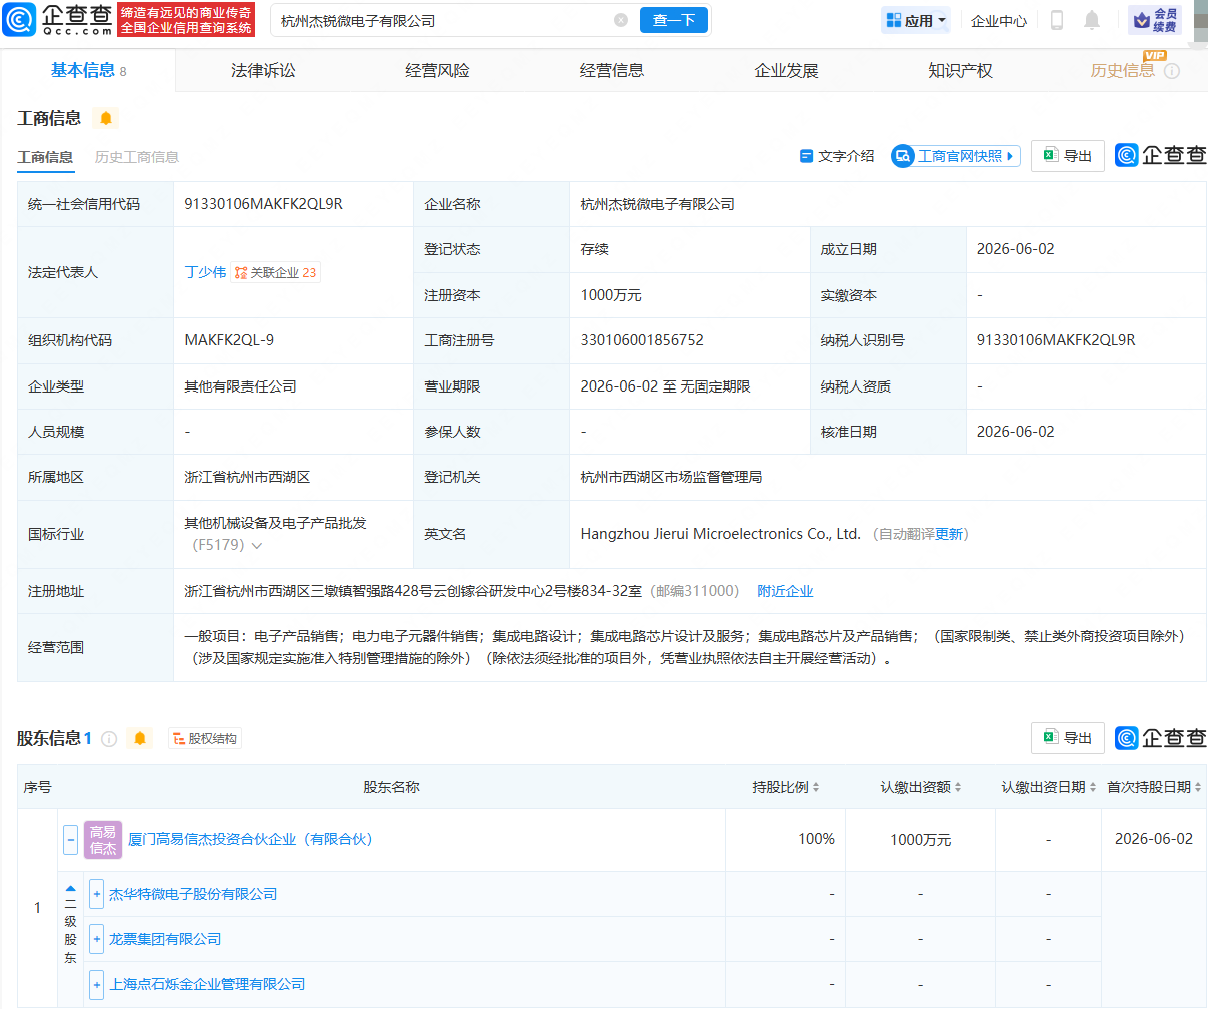The image size is (1208, 1009).
Task: Click the mobile phone icon in header
Action: pos(1056,20)
